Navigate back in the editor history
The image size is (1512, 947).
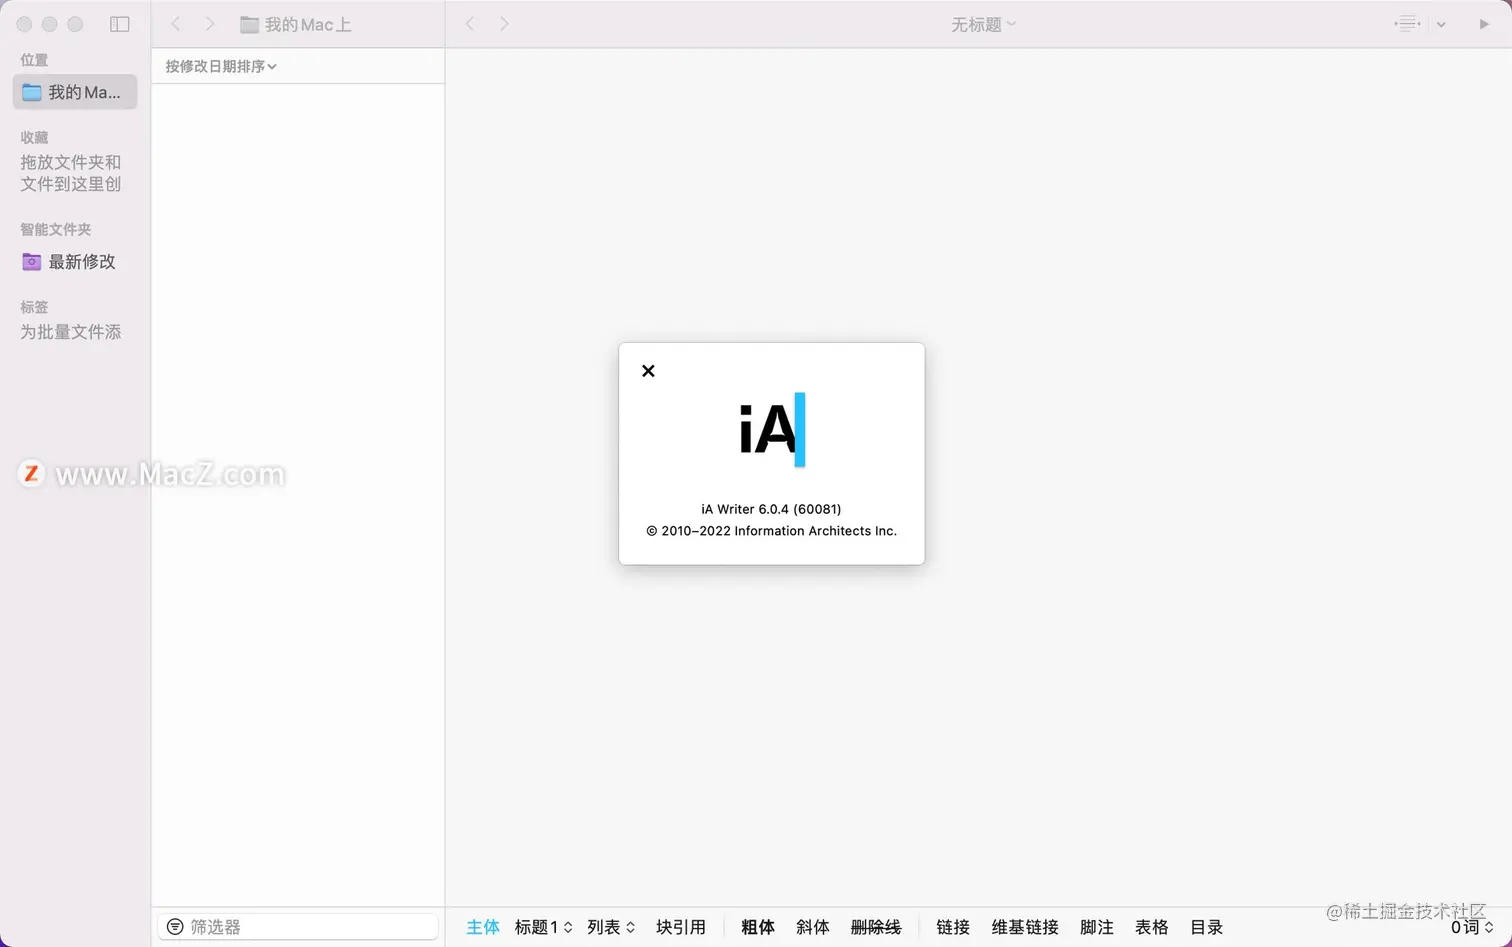click(x=470, y=24)
